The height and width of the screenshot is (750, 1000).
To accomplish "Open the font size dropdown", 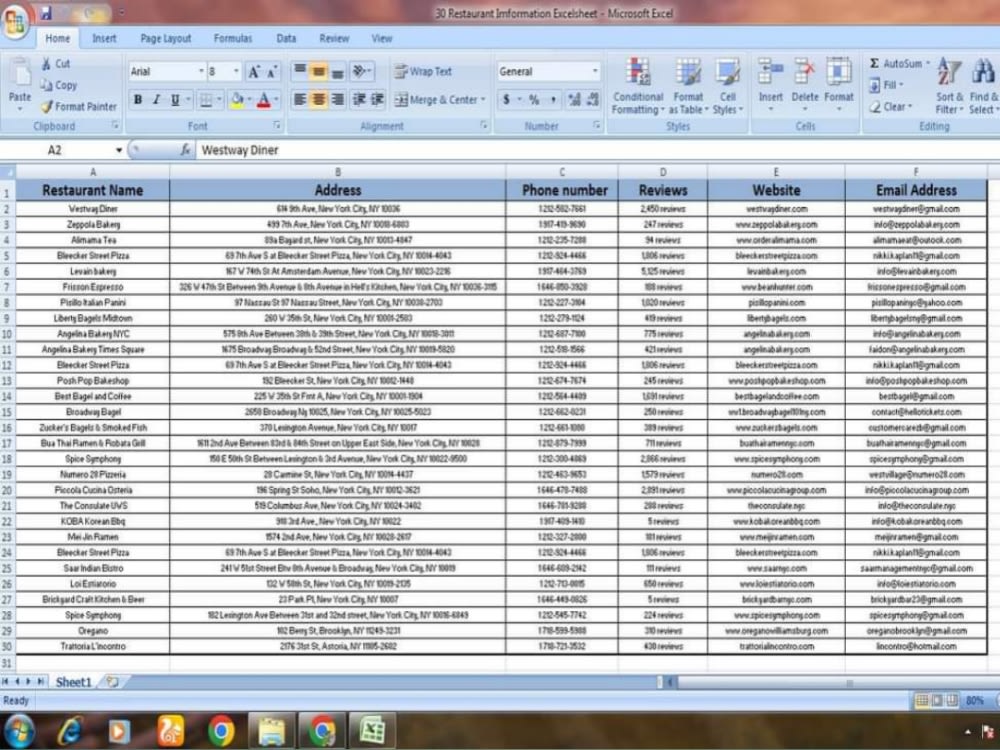I will click(x=236, y=71).
